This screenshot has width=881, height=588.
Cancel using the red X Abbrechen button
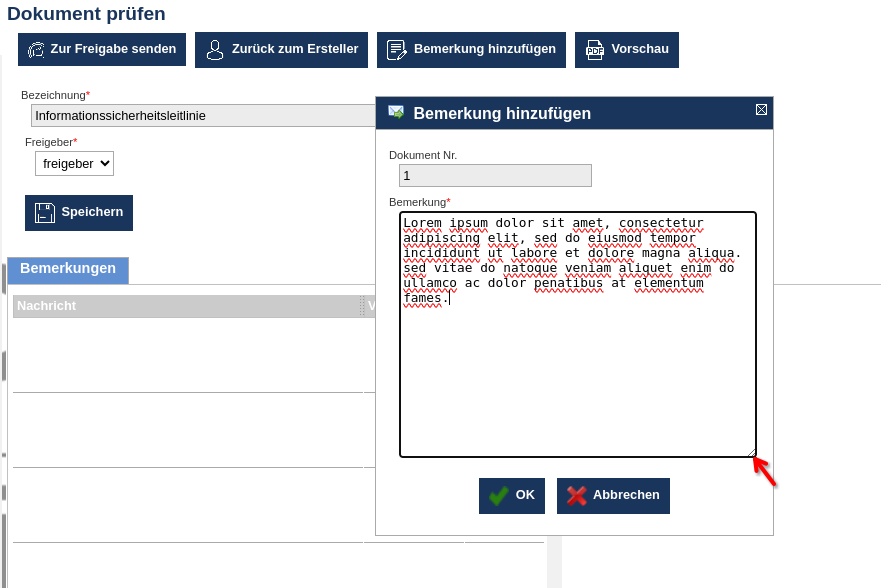pyautogui.click(x=613, y=495)
